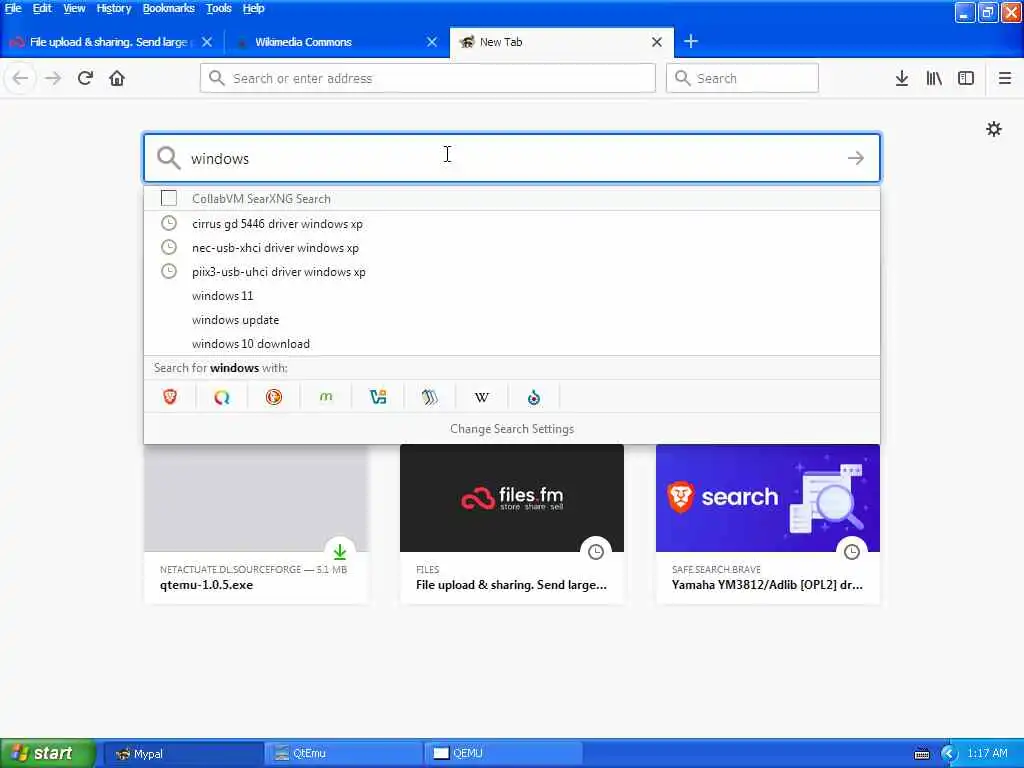Reload the current page

85,78
